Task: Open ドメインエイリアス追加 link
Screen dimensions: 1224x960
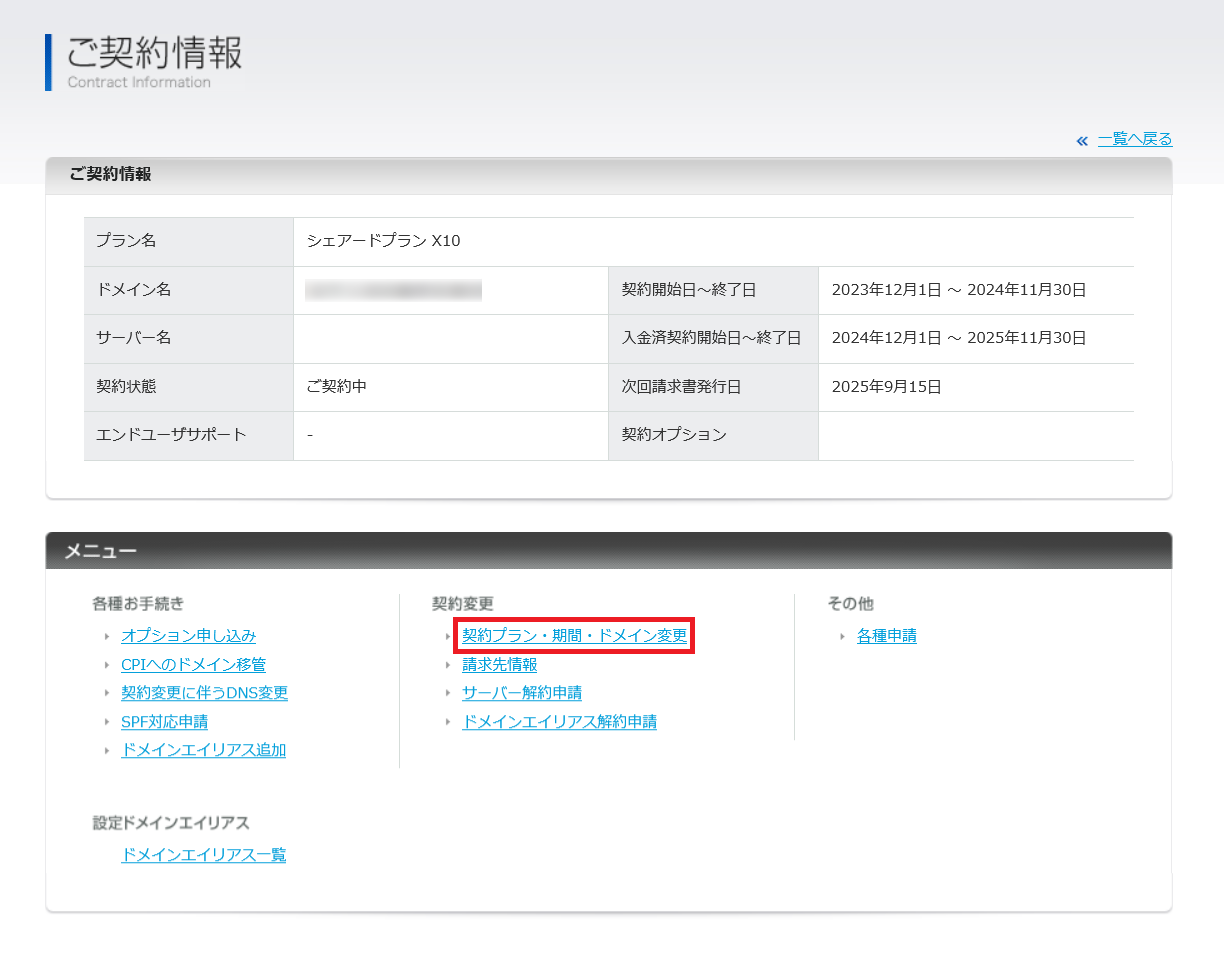Action: pyautogui.click(x=203, y=750)
